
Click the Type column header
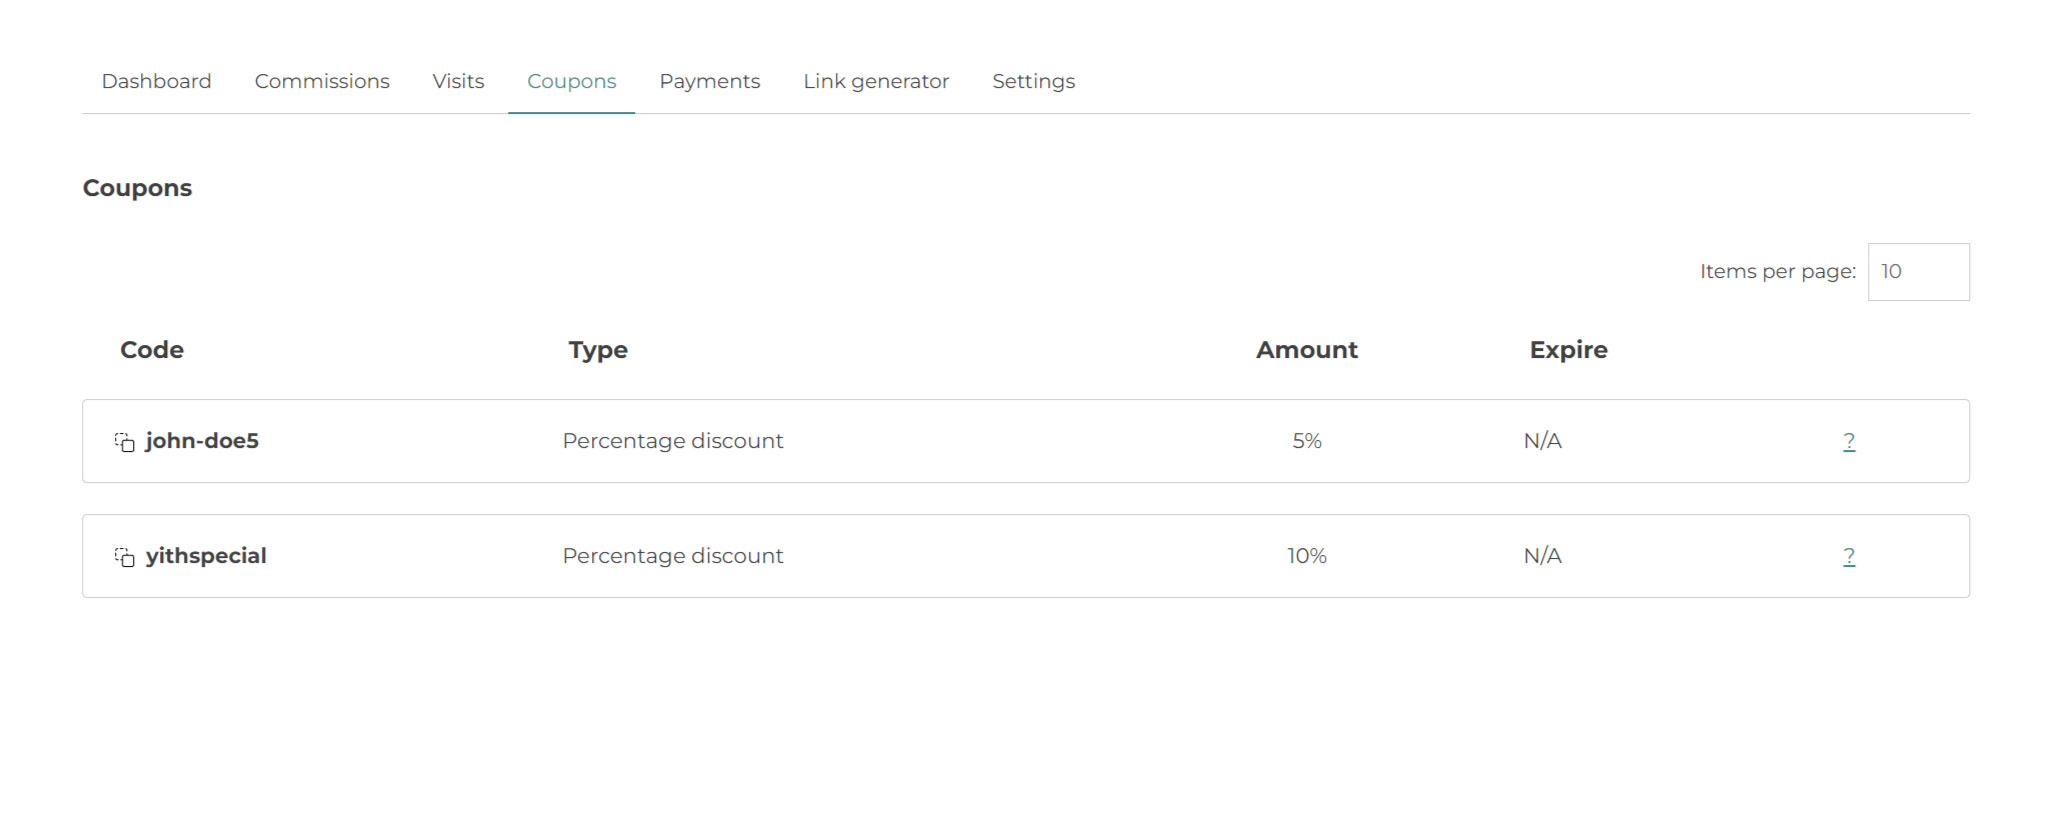(598, 350)
